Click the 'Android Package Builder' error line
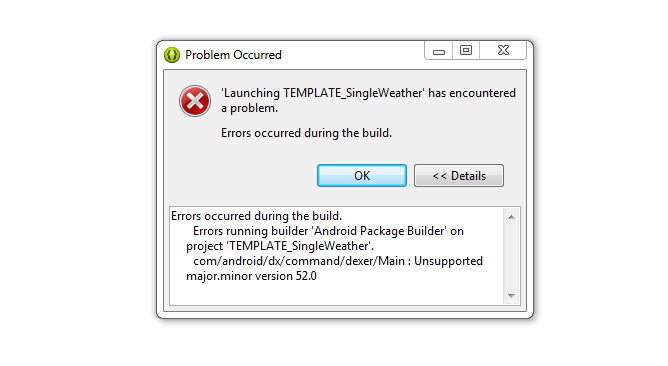This screenshot has width=668, height=366. pos(328,231)
